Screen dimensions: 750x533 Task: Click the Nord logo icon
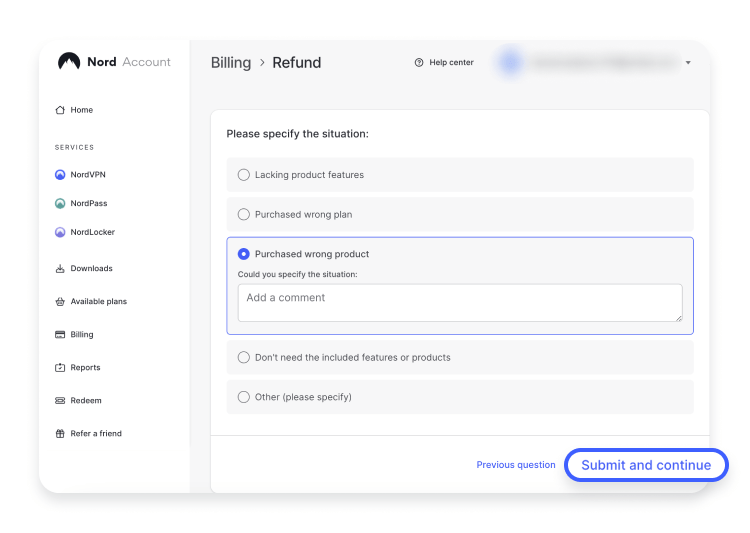69,61
